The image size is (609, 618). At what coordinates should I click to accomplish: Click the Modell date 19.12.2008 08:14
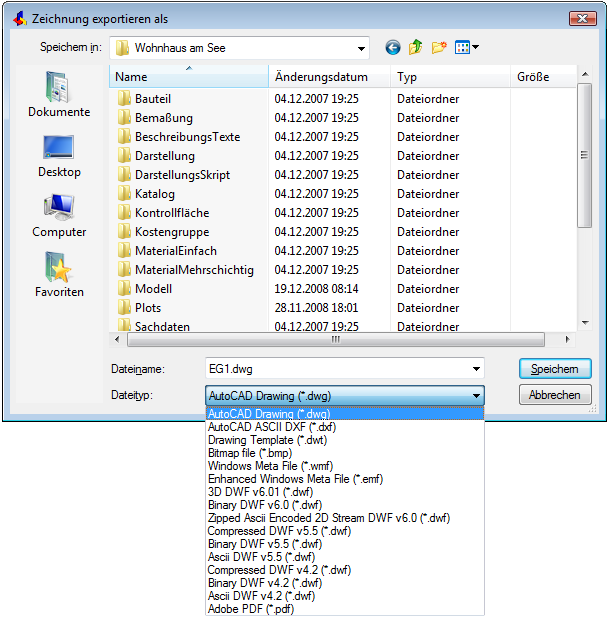pos(316,289)
